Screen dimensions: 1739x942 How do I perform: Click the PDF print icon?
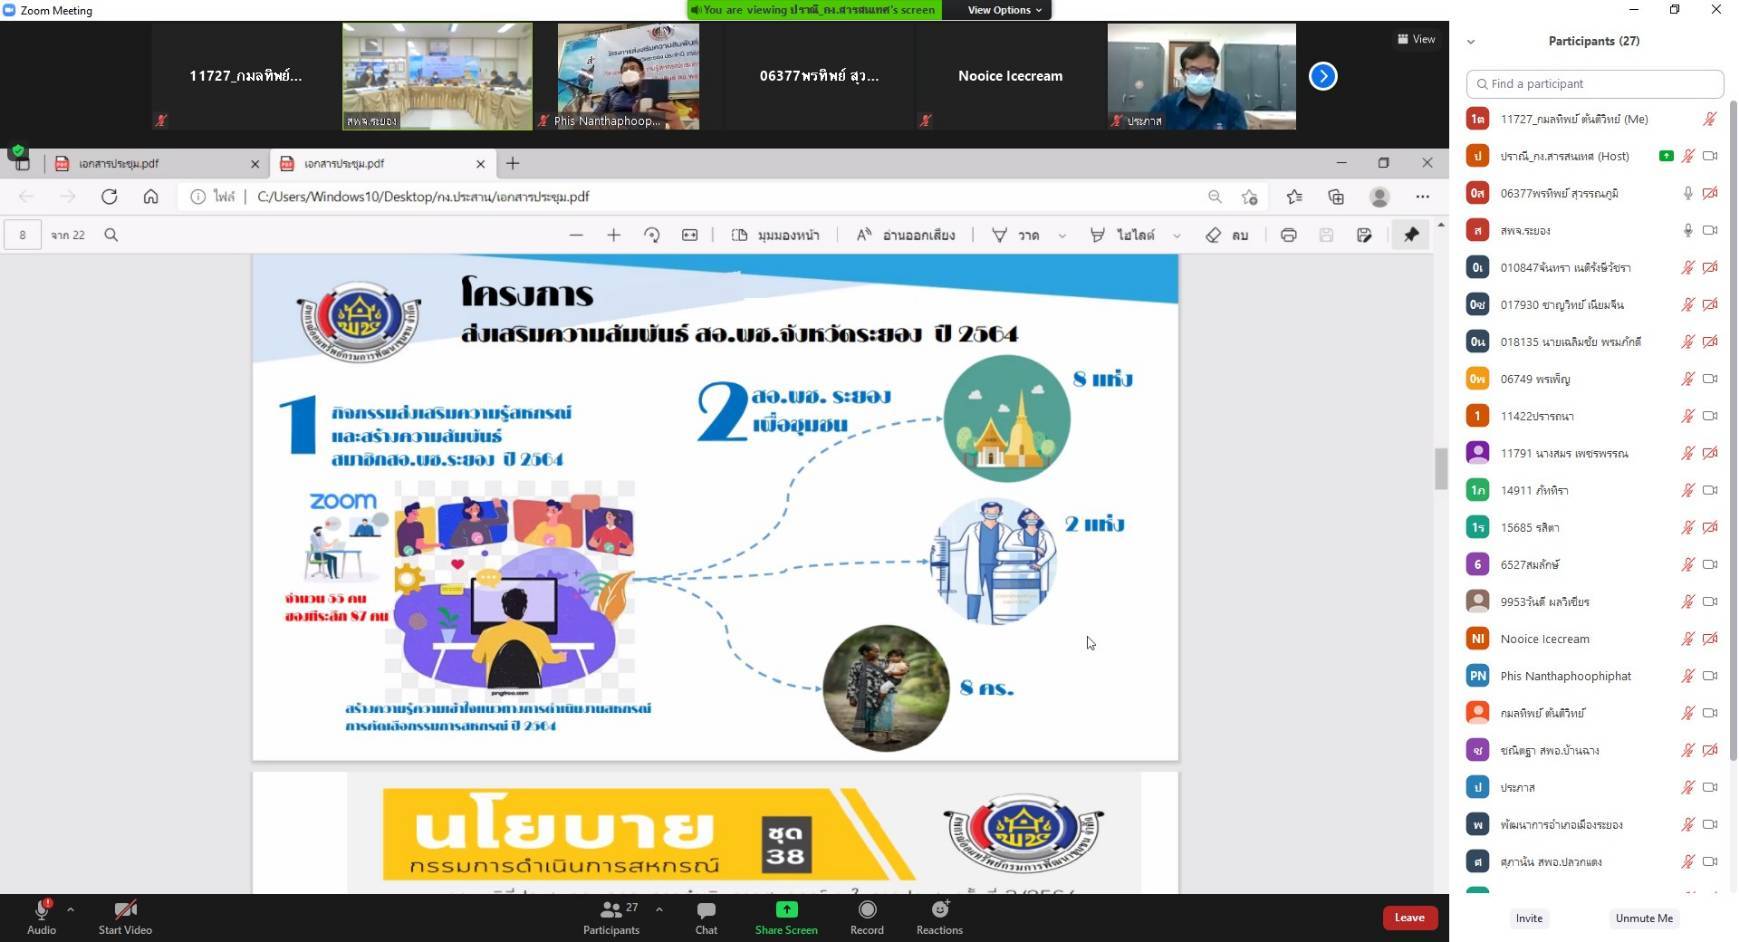pos(1288,235)
